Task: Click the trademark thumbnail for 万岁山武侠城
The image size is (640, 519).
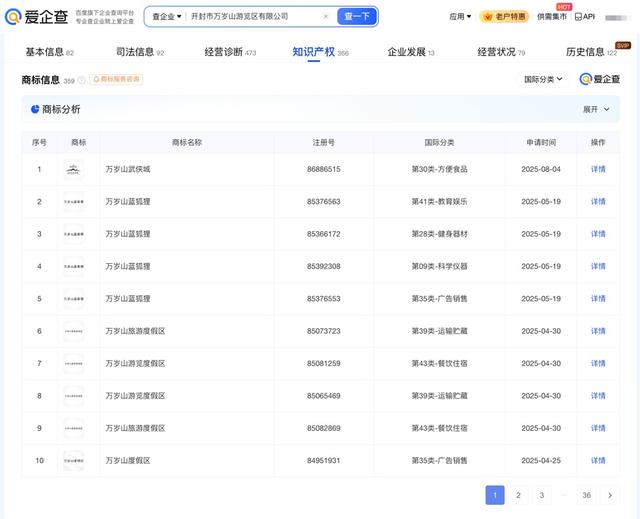Action: tap(74, 169)
